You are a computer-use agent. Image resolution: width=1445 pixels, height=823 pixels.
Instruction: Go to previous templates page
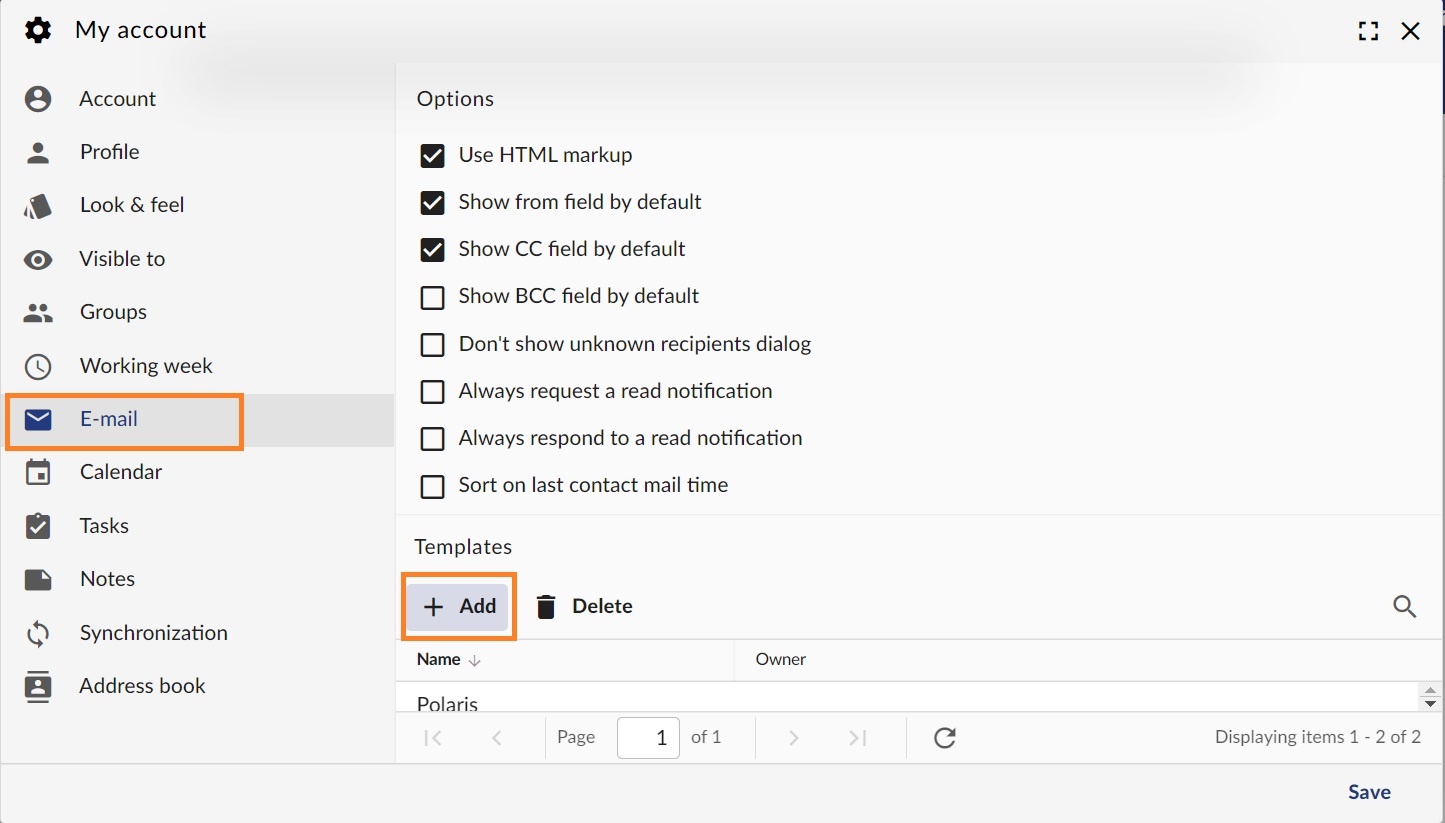click(x=497, y=738)
